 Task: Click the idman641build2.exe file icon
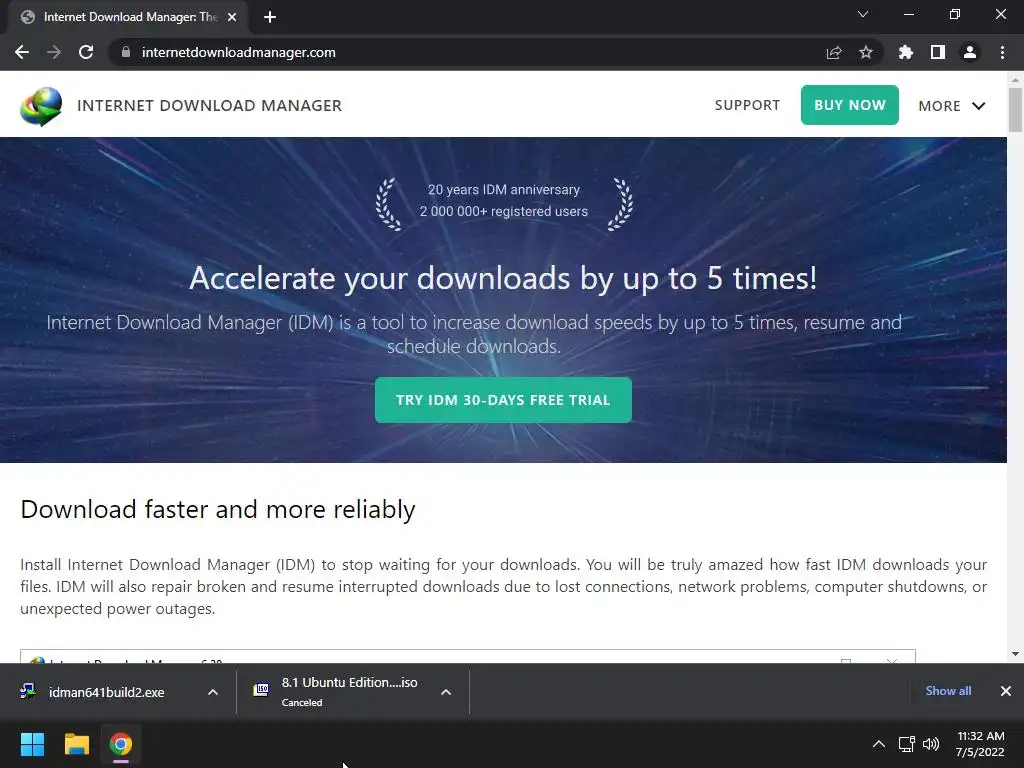(x=27, y=691)
